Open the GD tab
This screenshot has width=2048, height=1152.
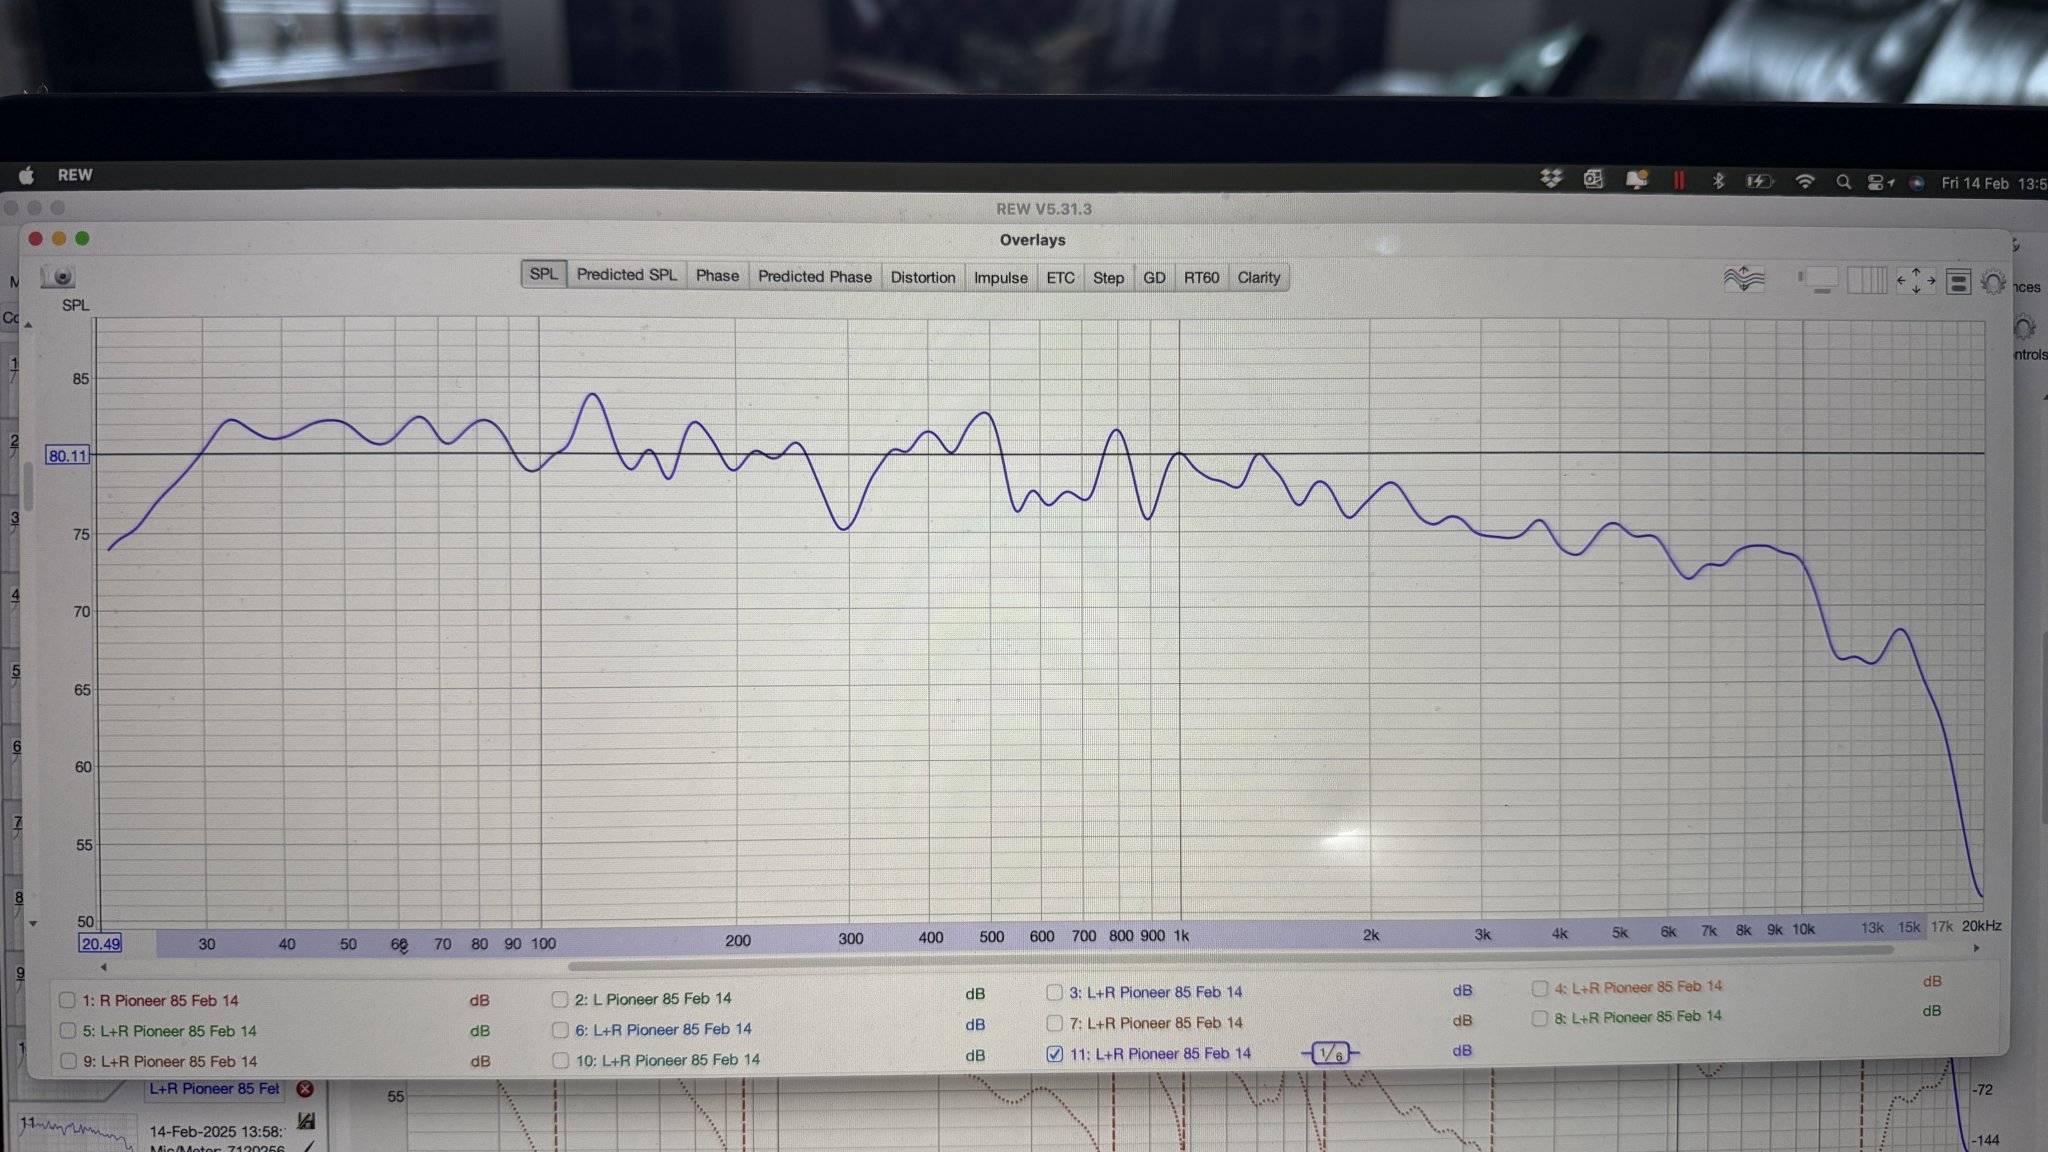coord(1154,278)
